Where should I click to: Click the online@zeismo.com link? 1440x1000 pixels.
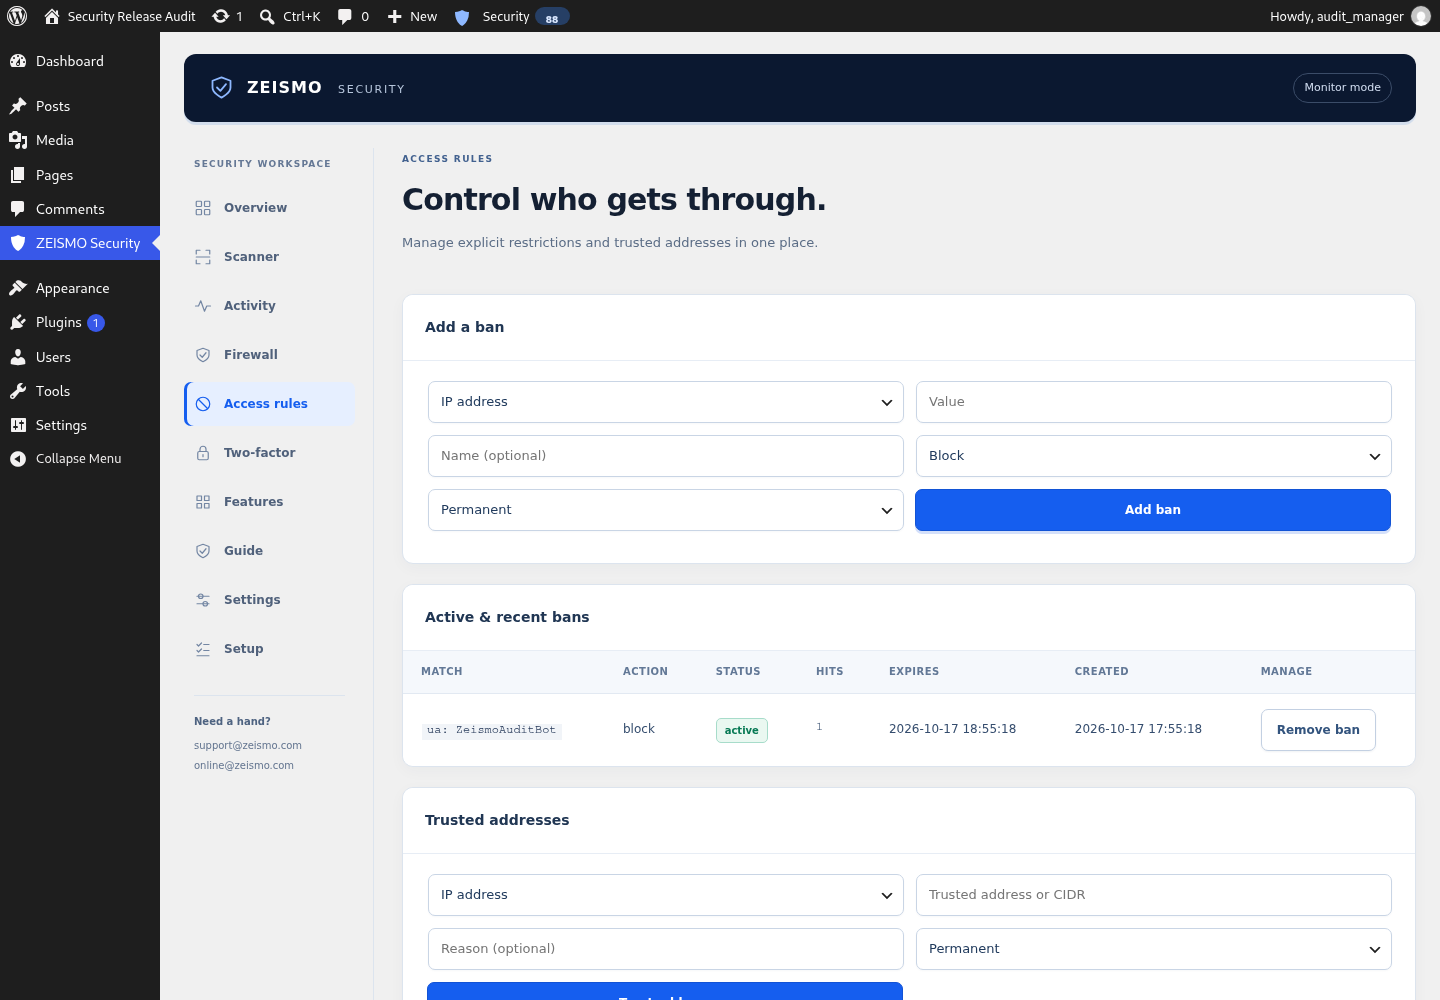point(244,766)
